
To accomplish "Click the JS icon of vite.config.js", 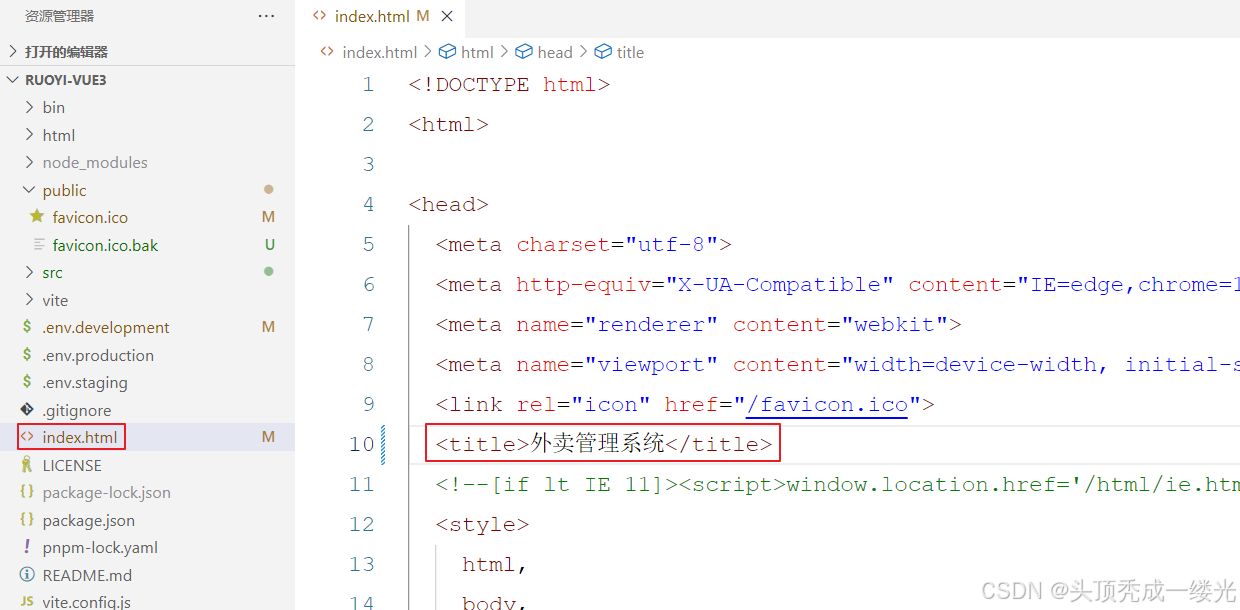I will click(x=27, y=602).
